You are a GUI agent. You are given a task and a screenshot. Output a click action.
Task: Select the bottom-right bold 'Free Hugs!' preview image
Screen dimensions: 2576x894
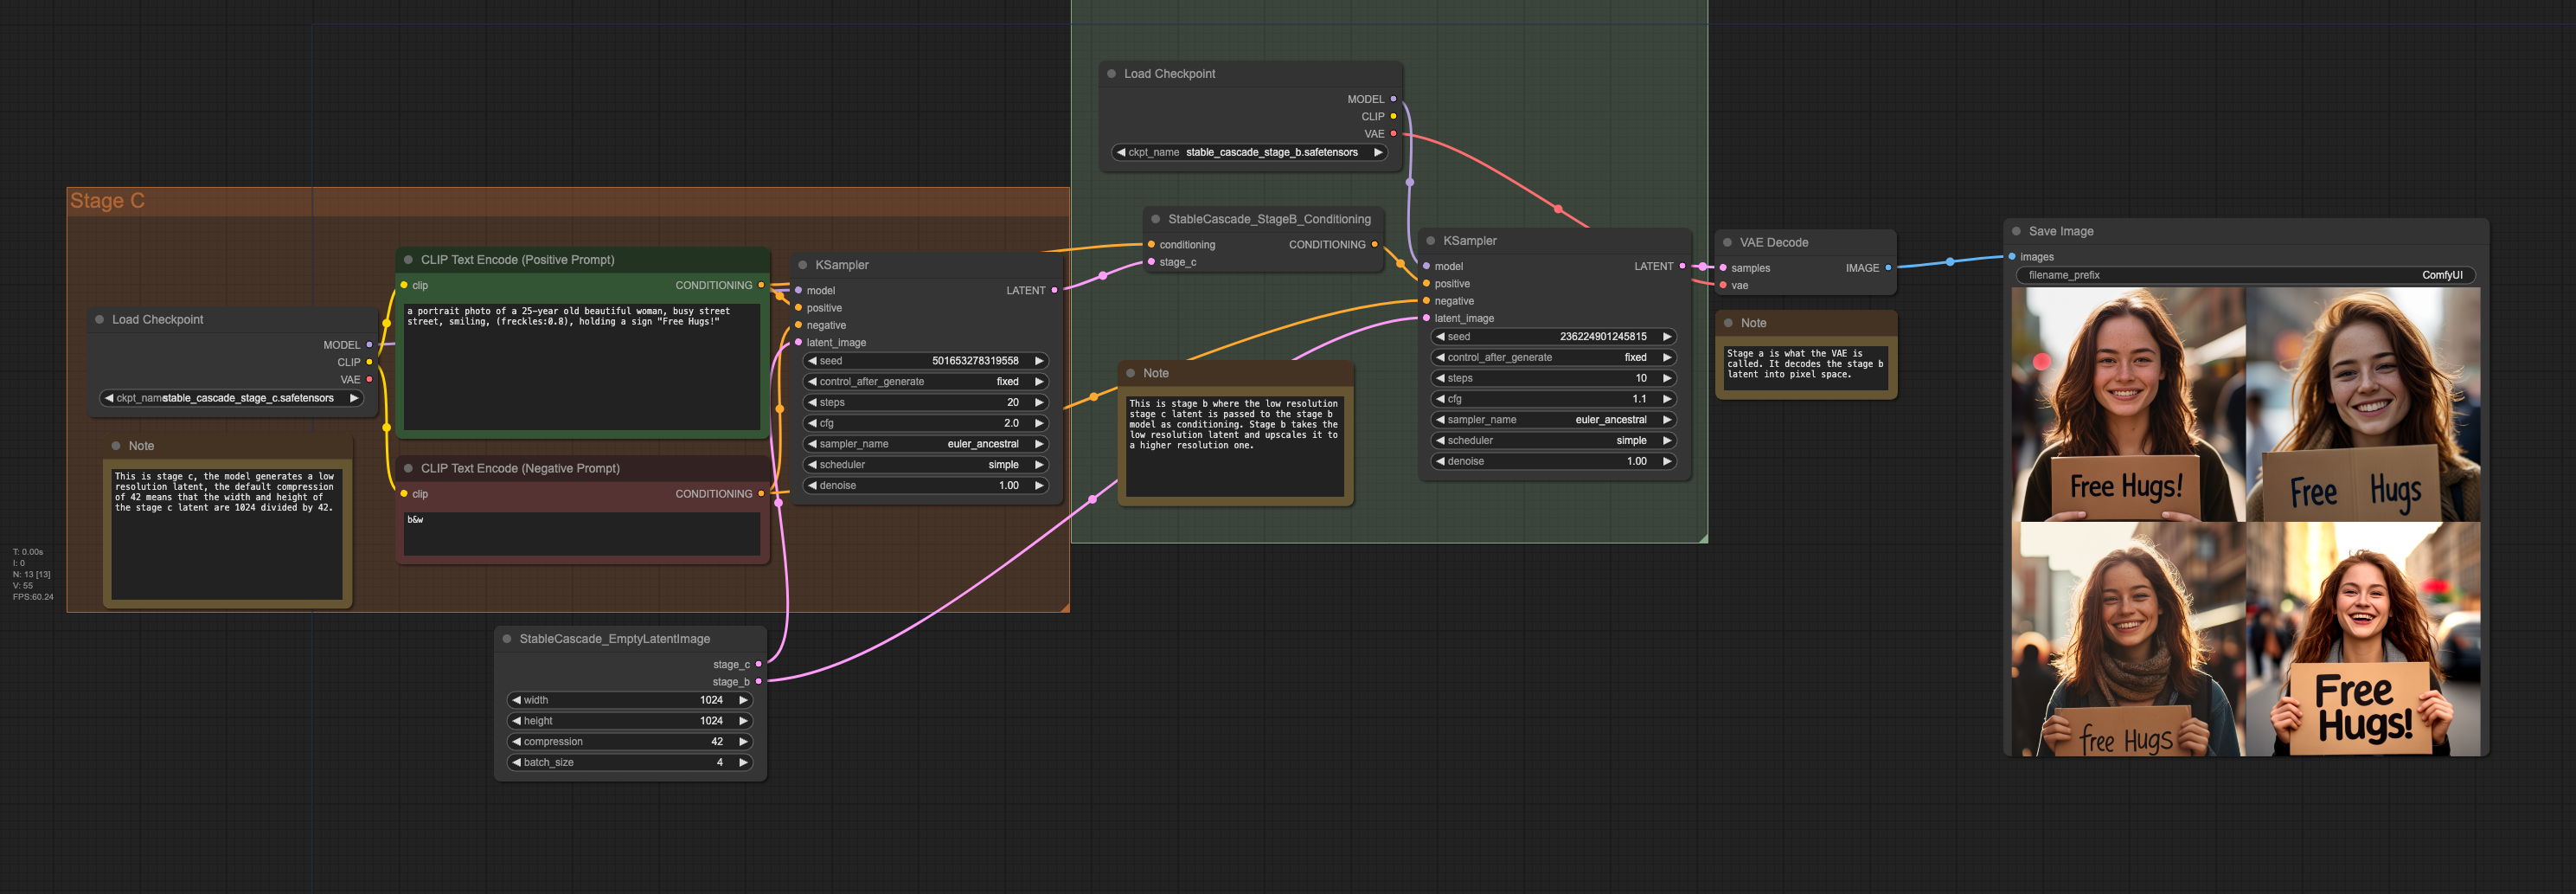click(2362, 640)
